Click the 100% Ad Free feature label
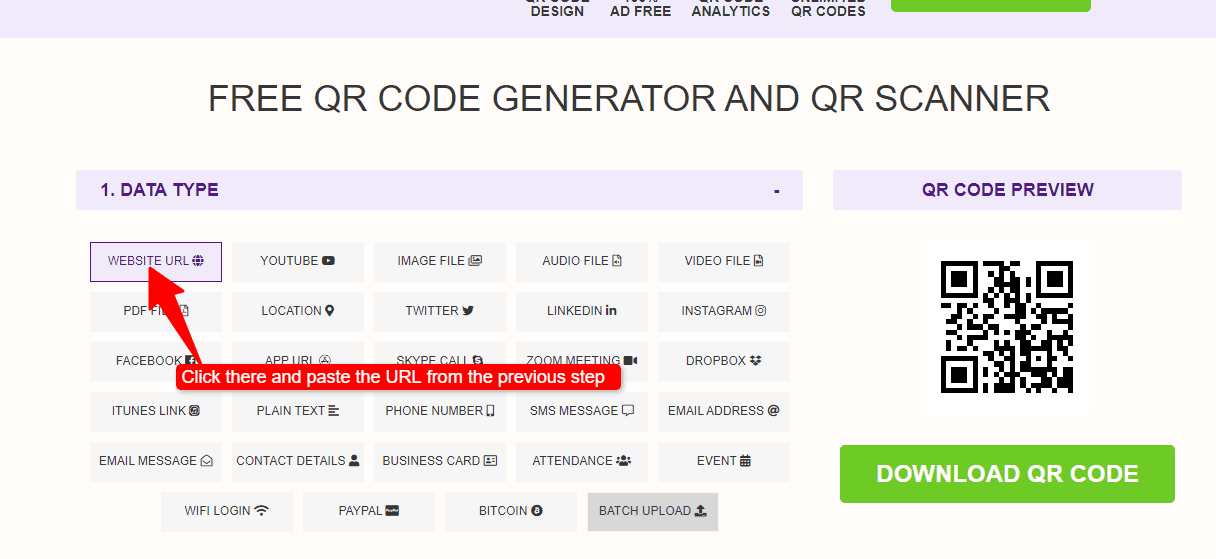1216x559 pixels. (641, 8)
